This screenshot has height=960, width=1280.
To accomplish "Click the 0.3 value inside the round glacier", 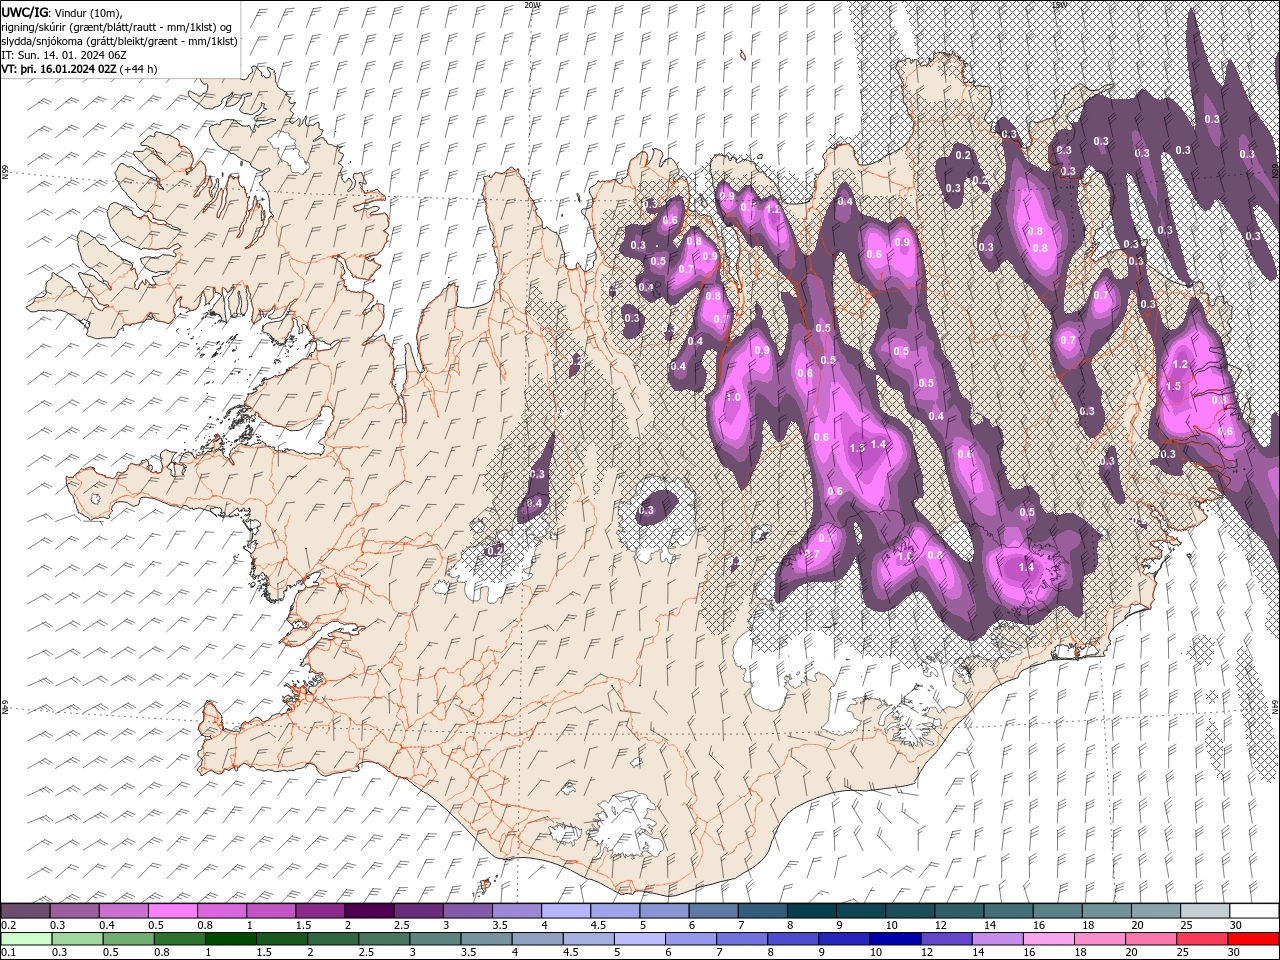I will [x=645, y=510].
